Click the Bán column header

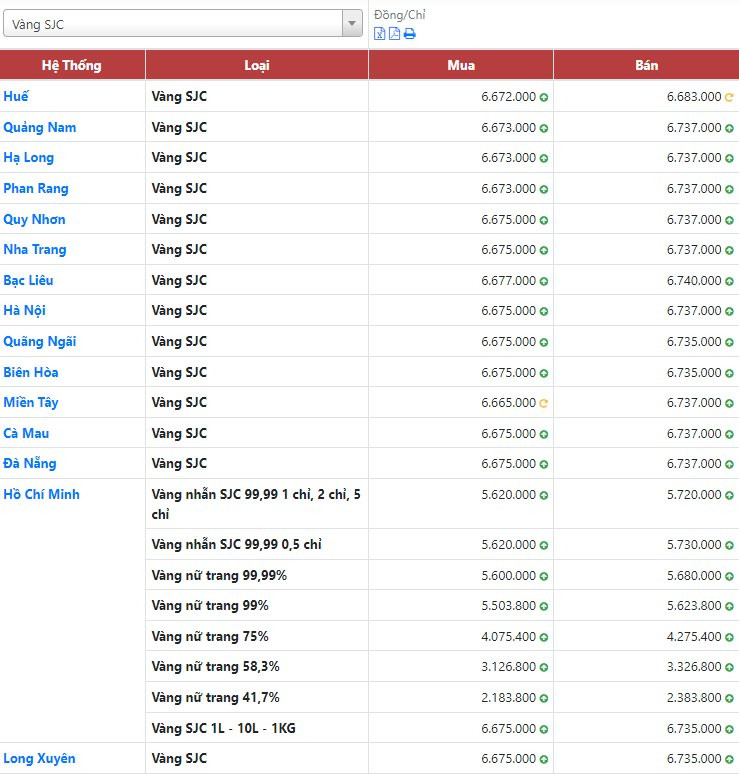click(x=646, y=65)
